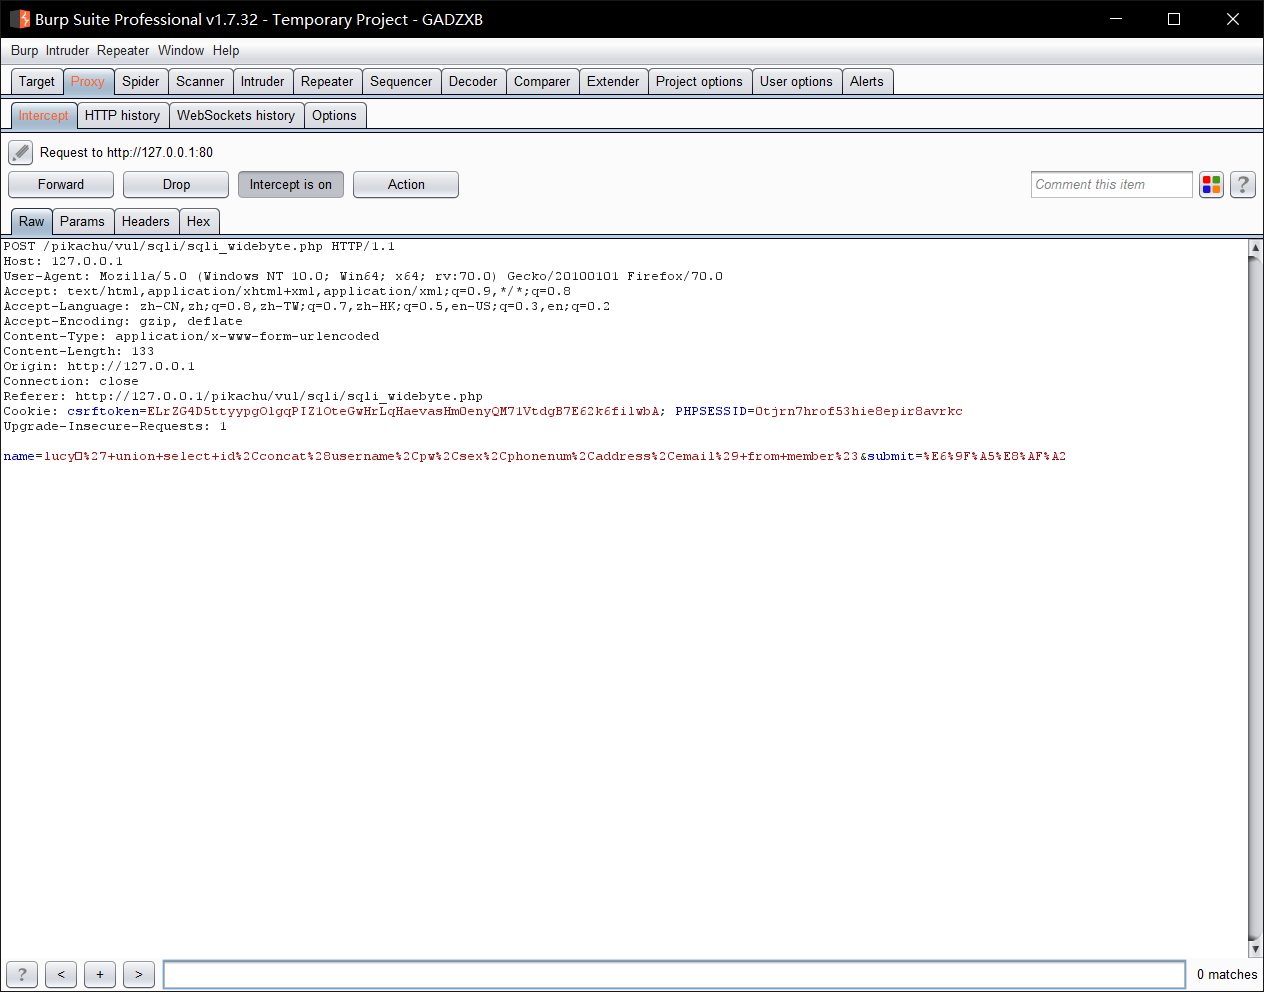This screenshot has height=992, width=1264.
Task: Go to next search match arrow
Action: click(x=139, y=974)
